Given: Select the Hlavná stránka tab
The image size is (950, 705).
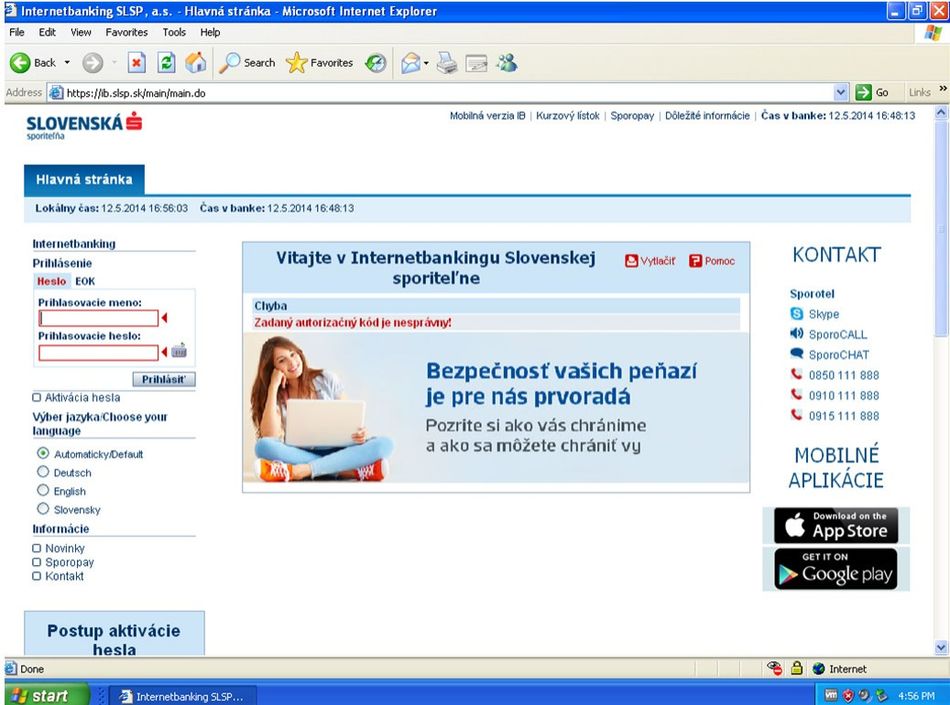Looking at the screenshot, I should (84, 179).
